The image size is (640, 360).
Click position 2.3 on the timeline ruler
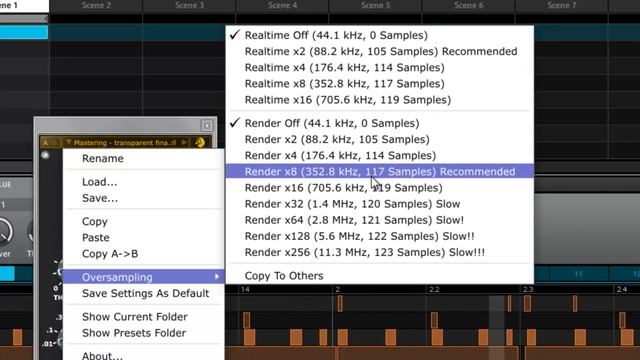[528, 289]
